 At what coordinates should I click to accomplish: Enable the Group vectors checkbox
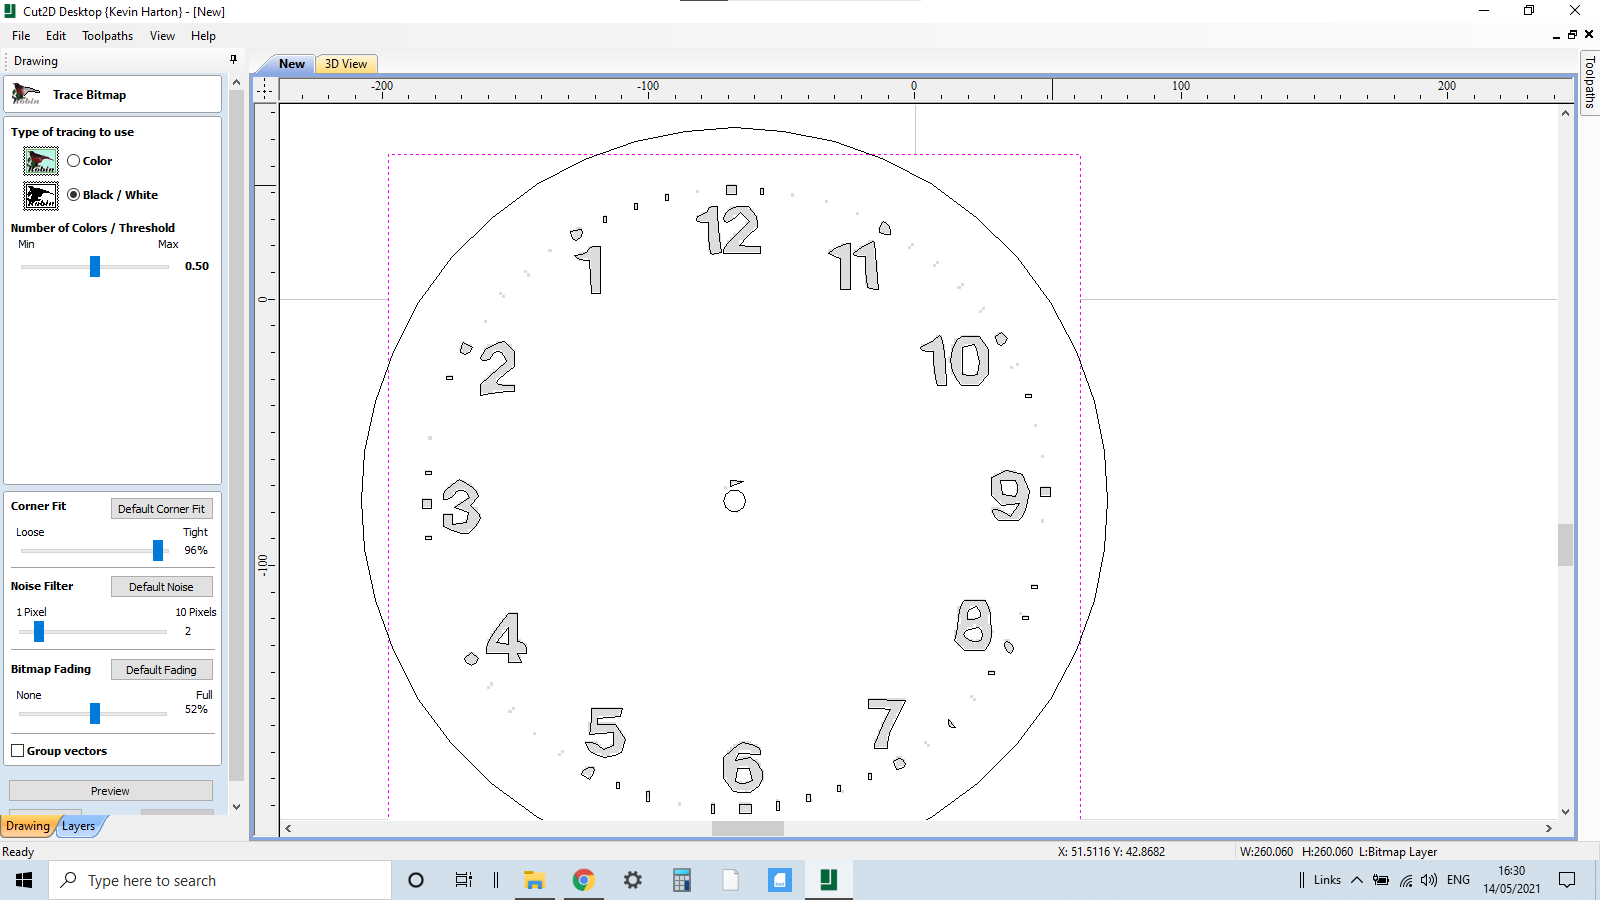click(x=17, y=750)
